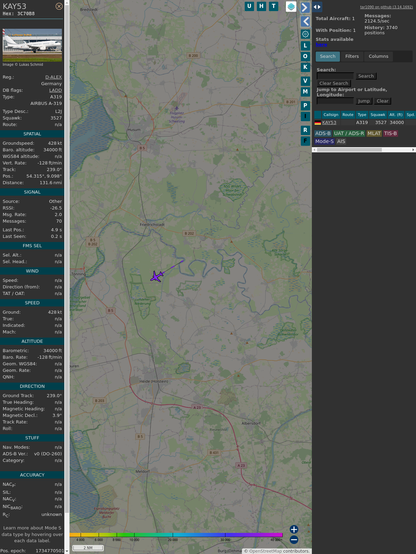Zoom out with the minus button
This screenshot has height=554, width=416.
[x=294, y=540]
